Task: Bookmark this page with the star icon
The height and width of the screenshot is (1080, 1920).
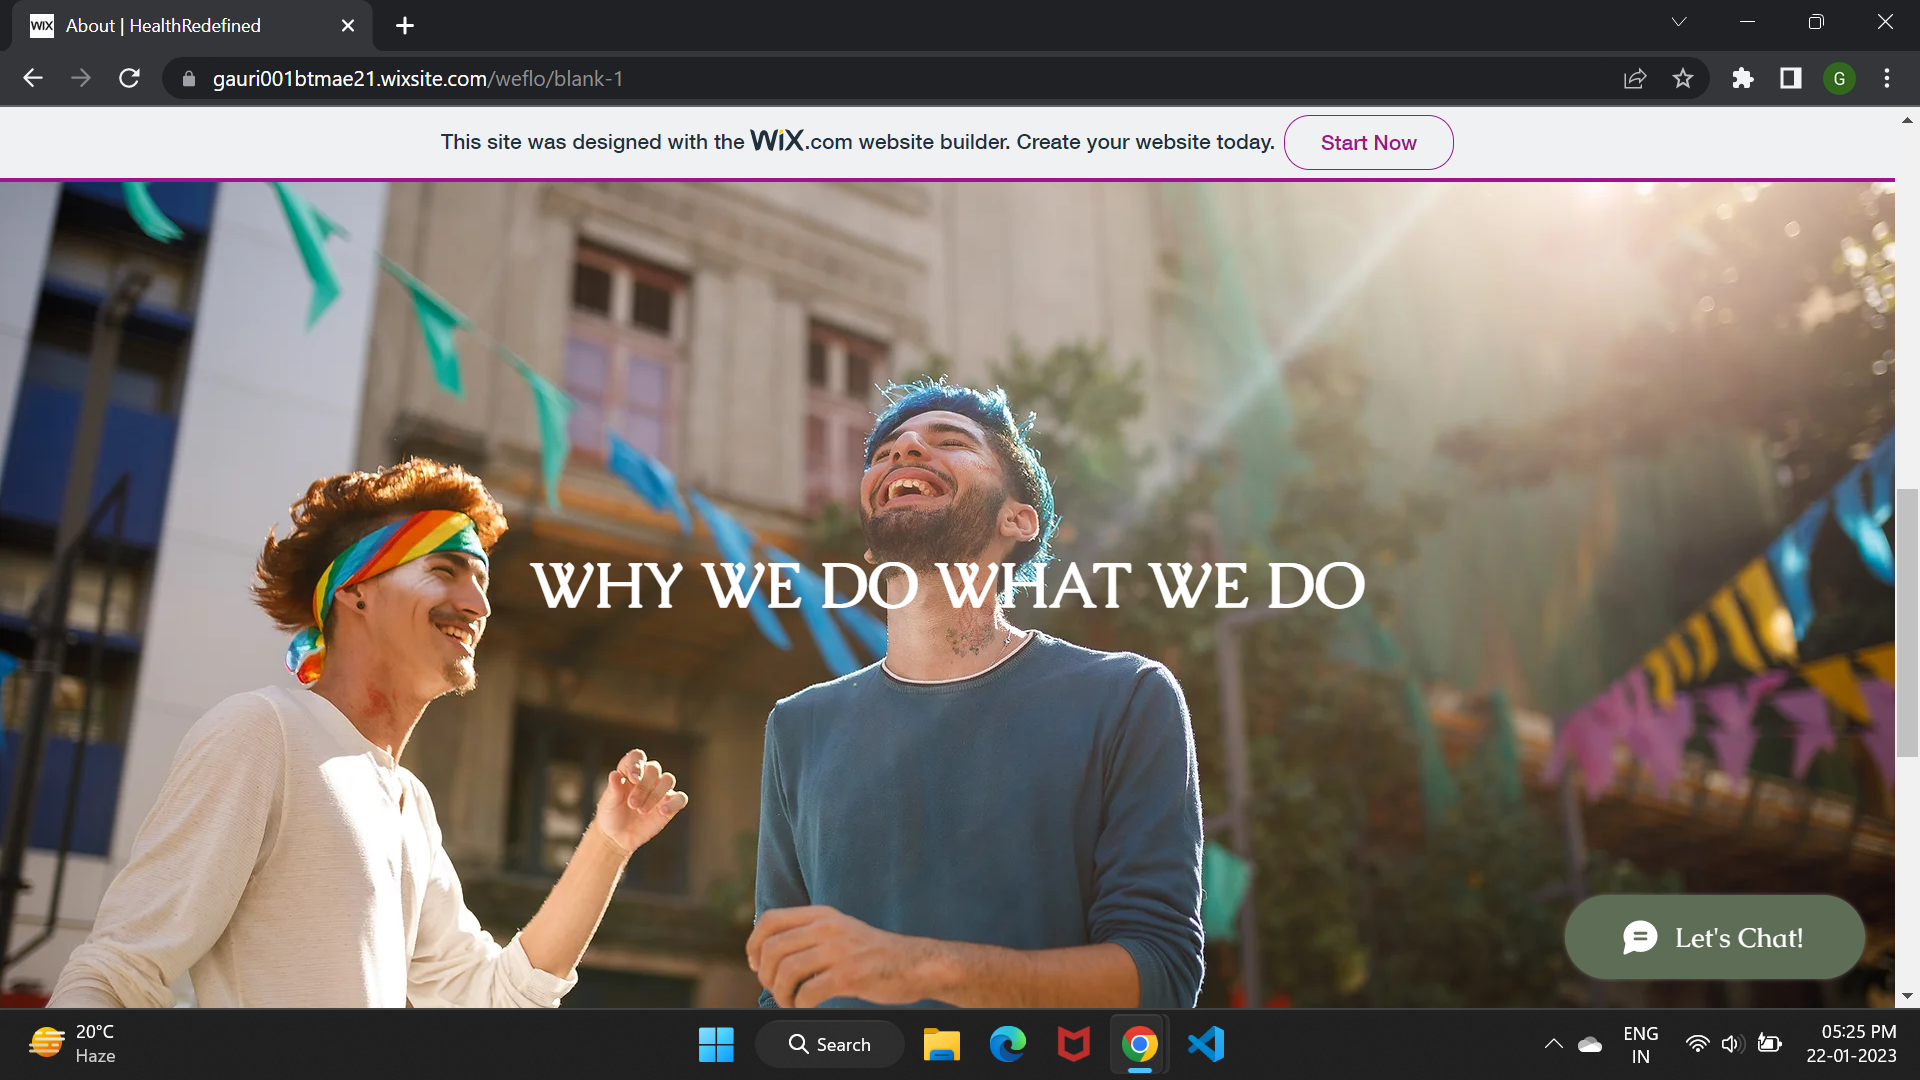Action: click(1683, 78)
